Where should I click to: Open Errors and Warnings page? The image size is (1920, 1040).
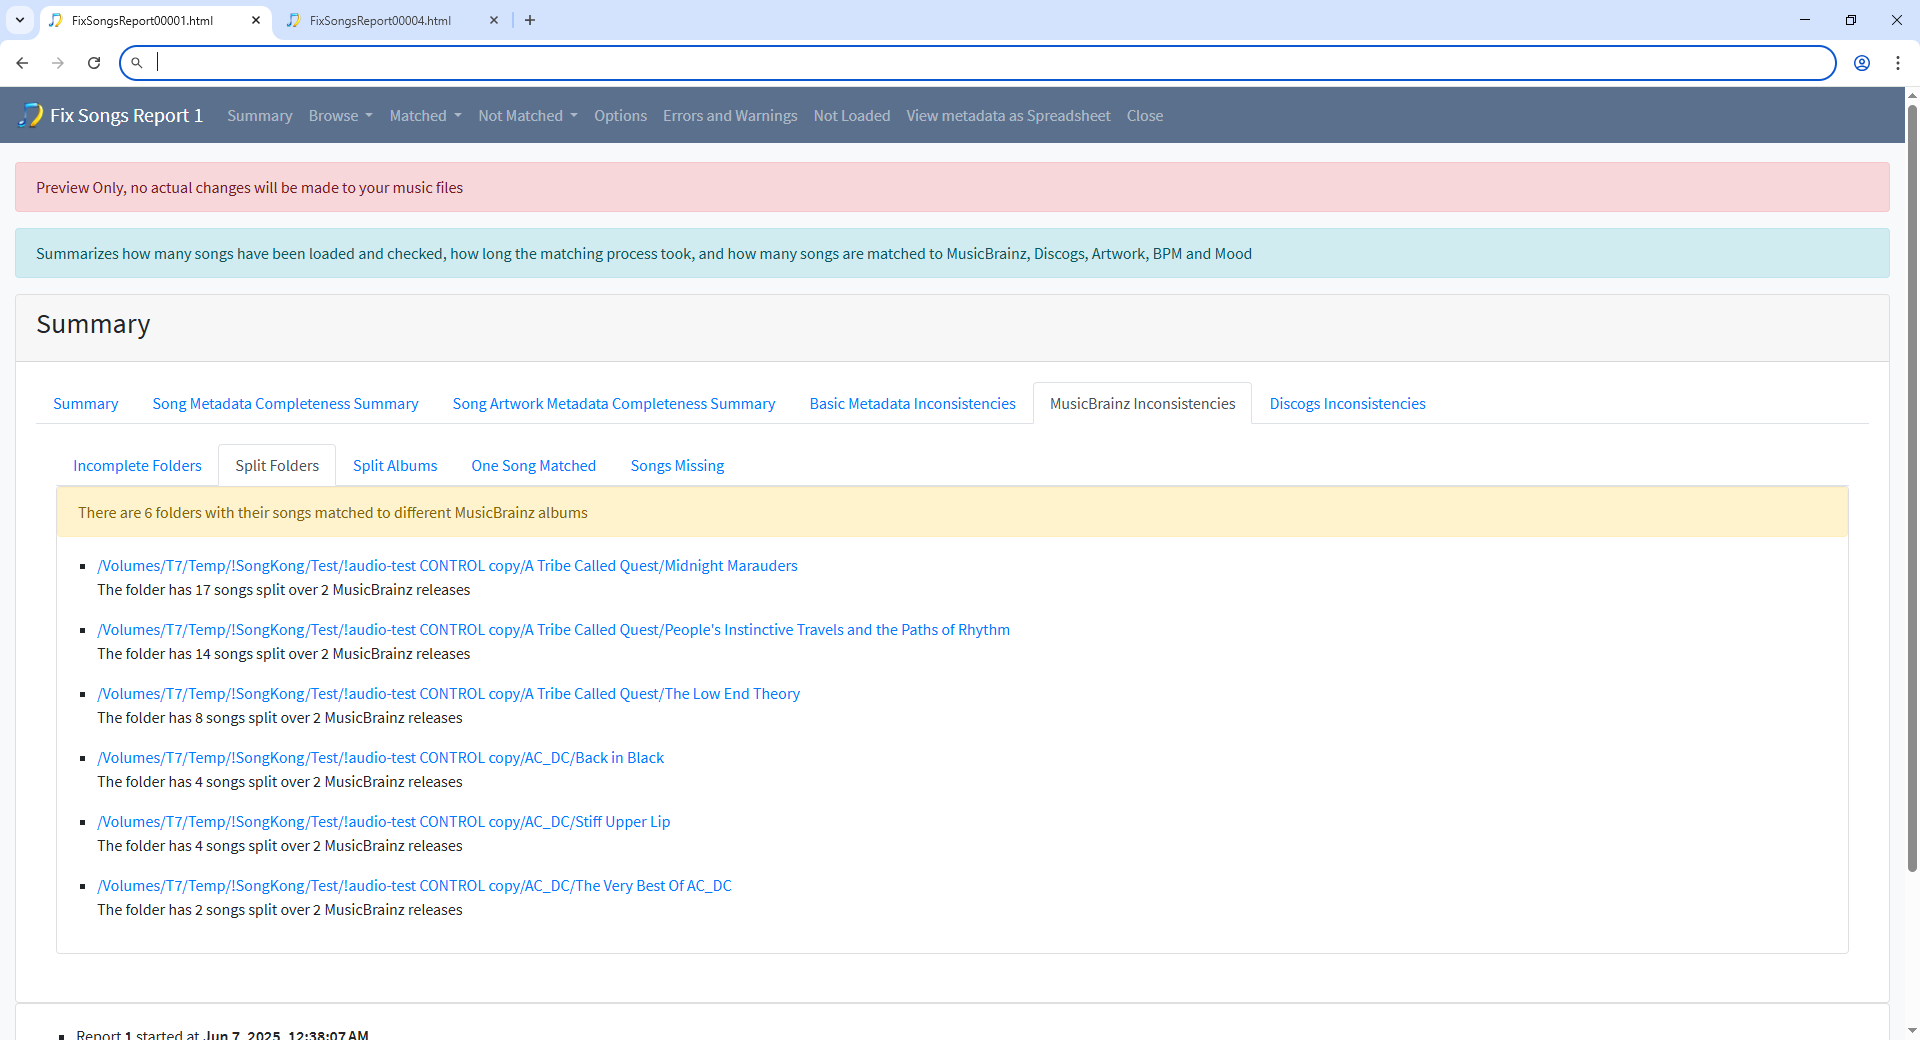coord(730,116)
